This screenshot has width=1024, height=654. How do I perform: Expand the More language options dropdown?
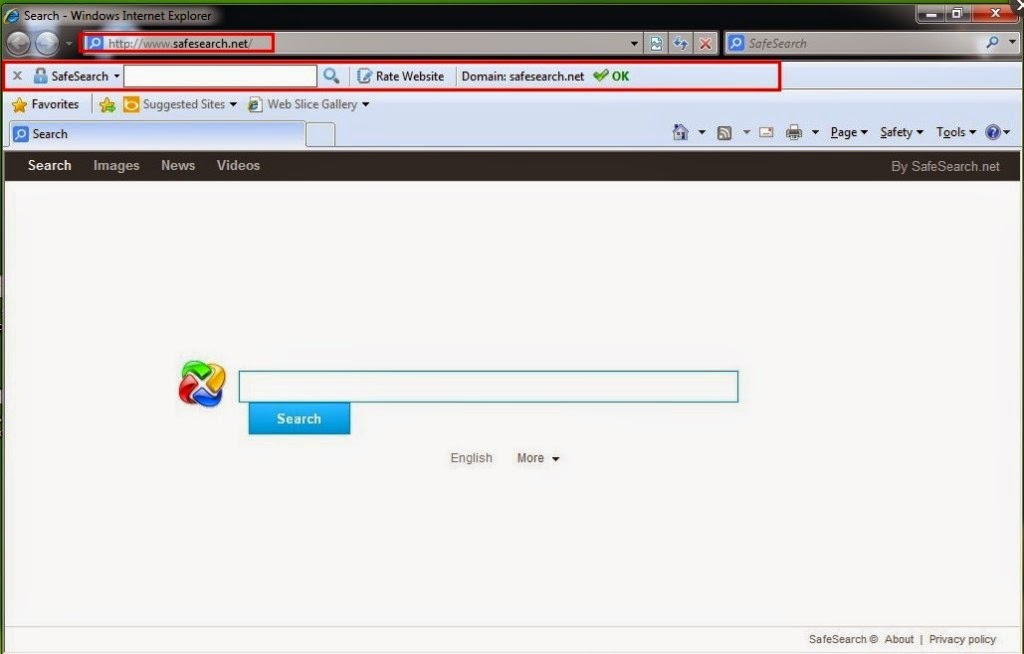537,458
